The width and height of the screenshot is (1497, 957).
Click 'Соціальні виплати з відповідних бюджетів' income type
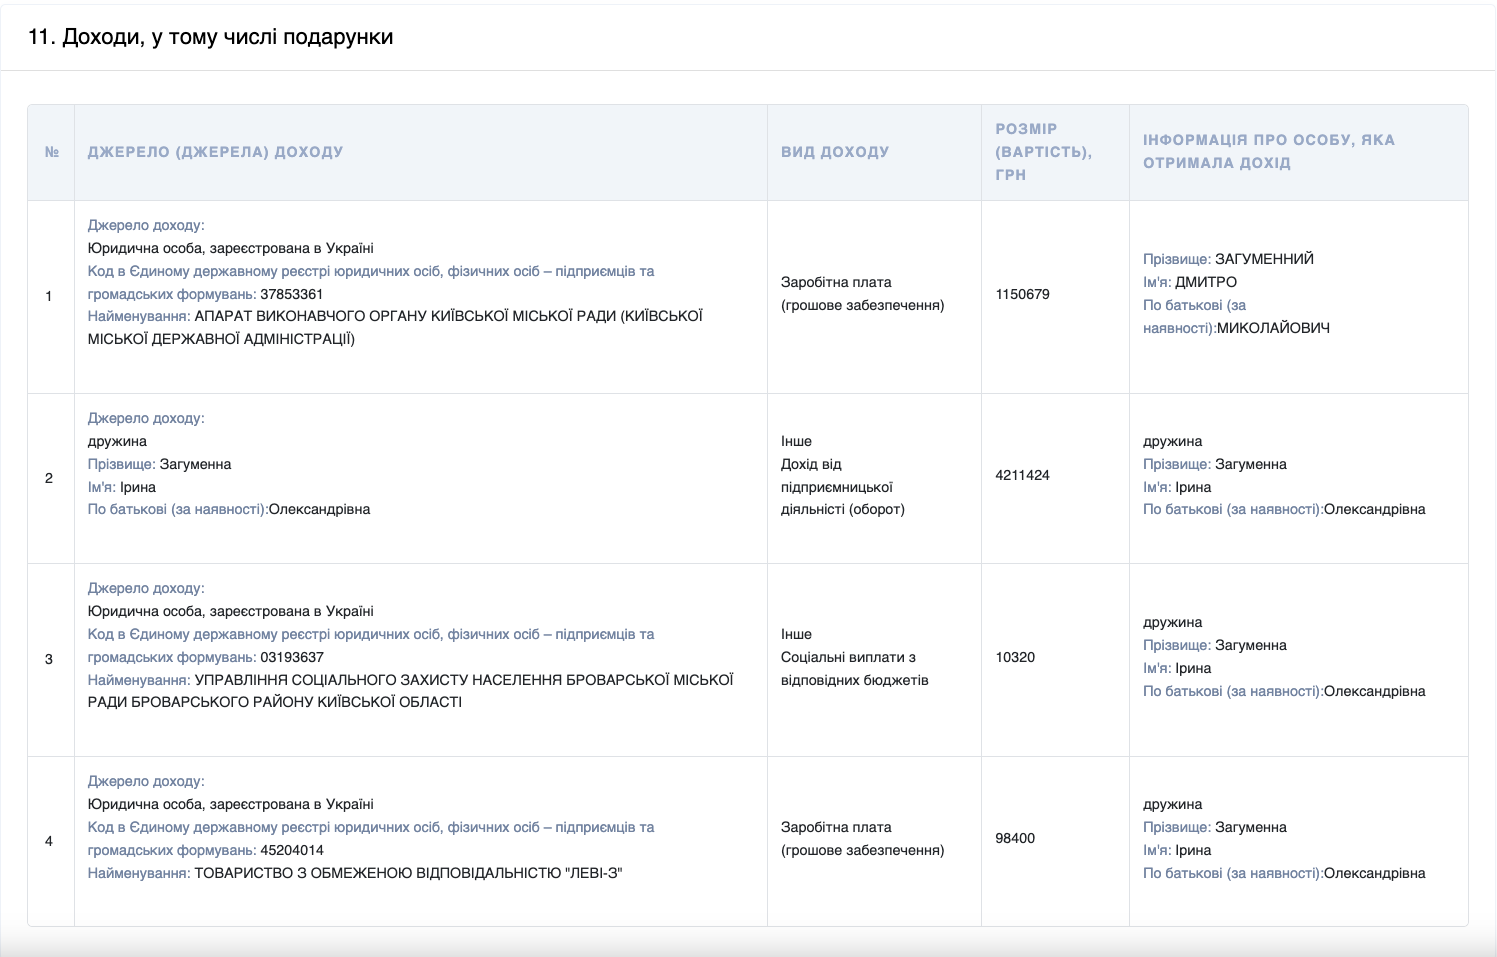click(855, 669)
